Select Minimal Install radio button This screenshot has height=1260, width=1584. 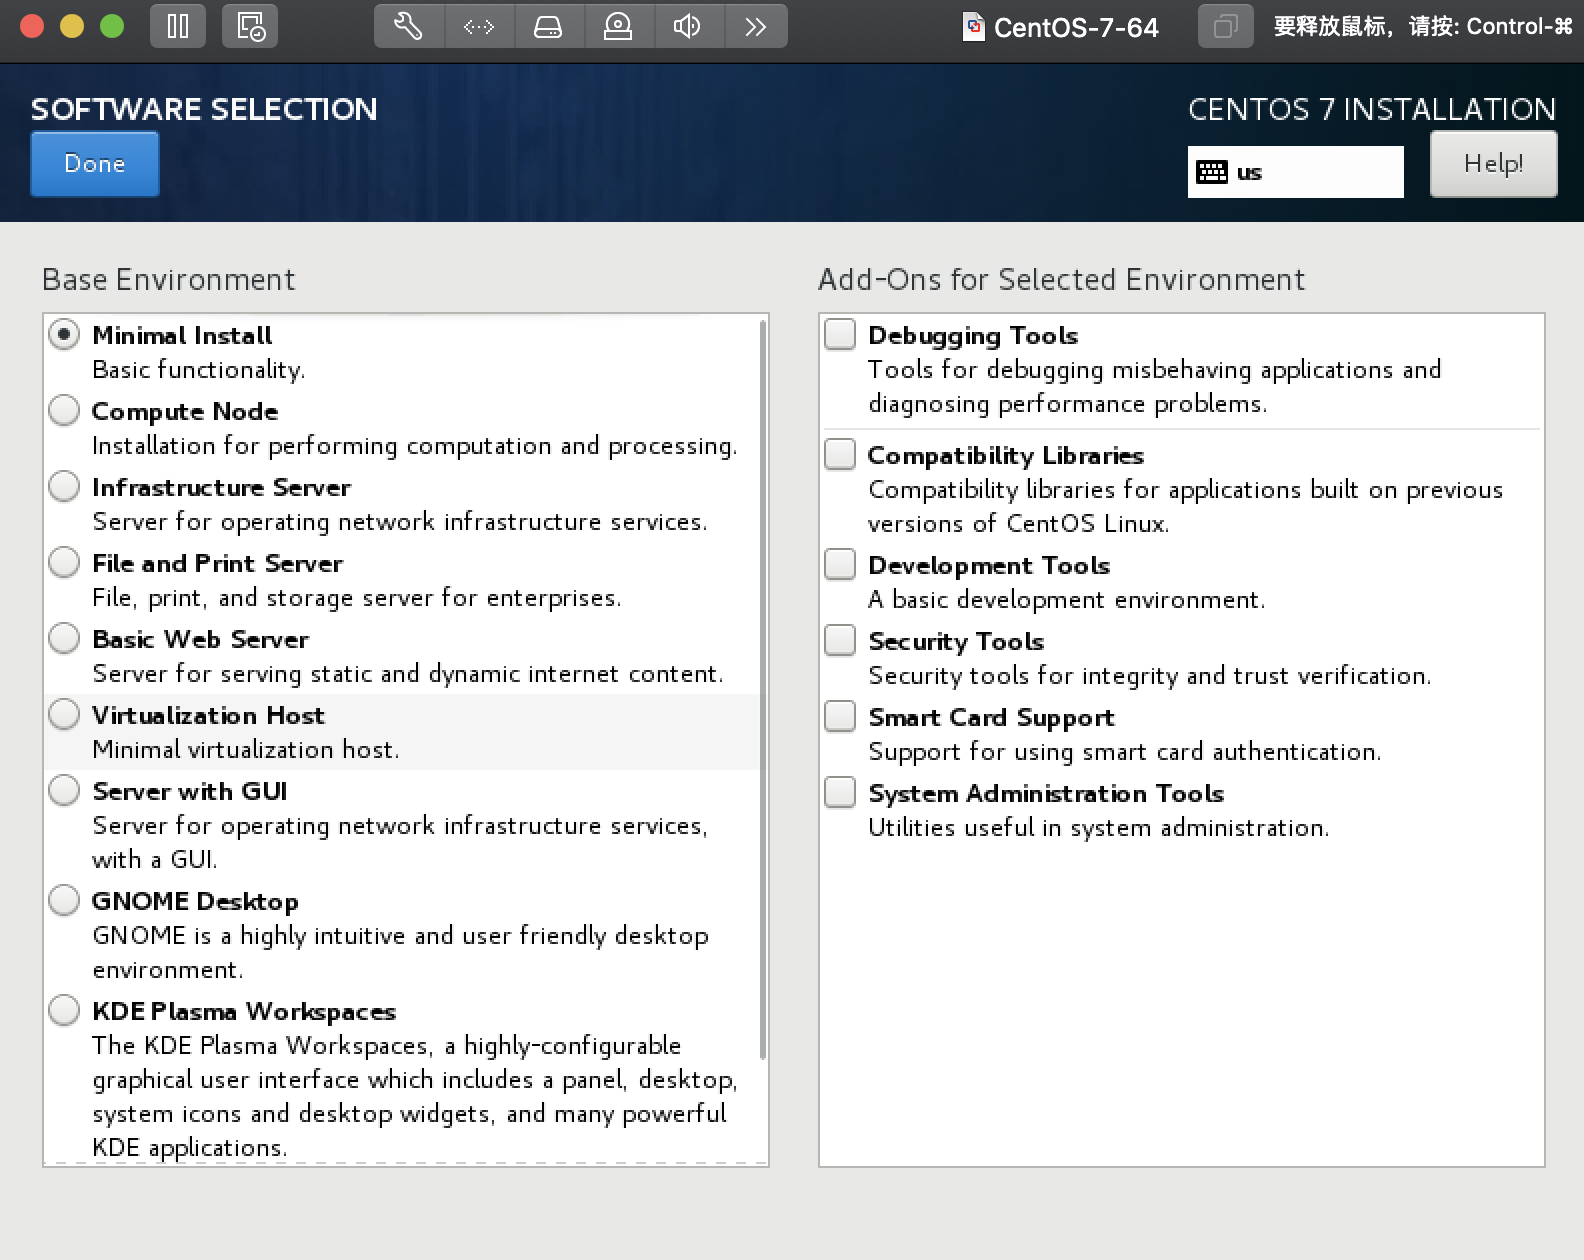tap(64, 334)
